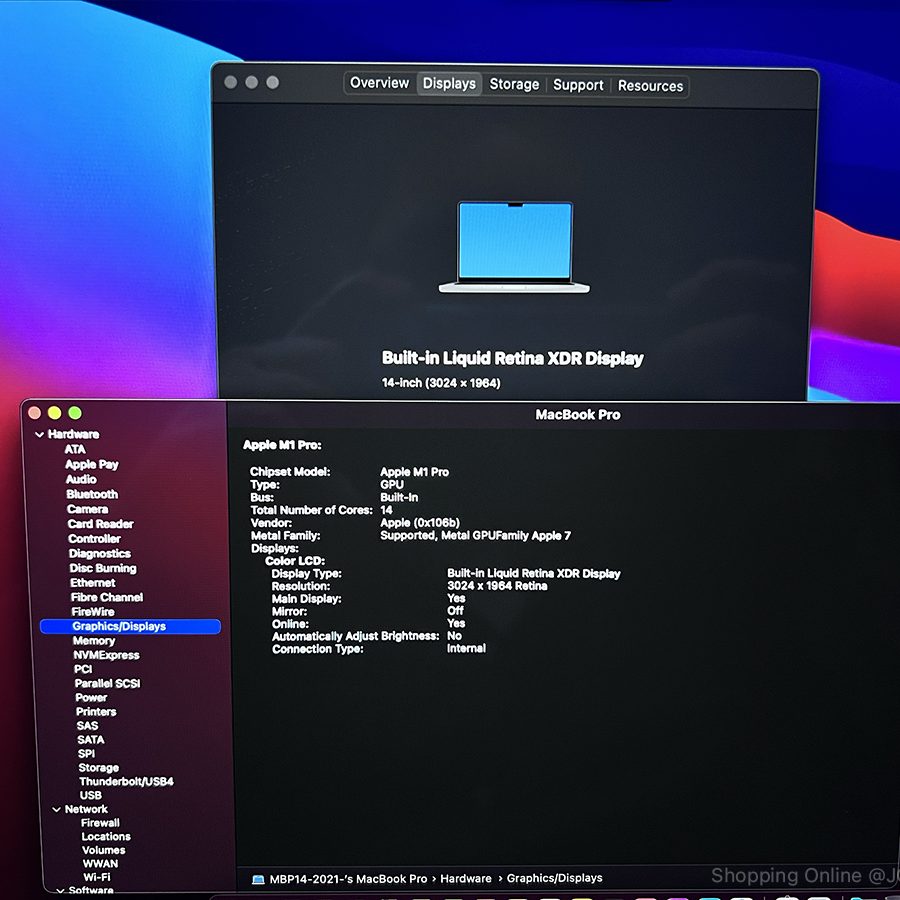Collapse the Hardware section in sidebar
This screenshot has width=900, height=900.
click(40, 435)
